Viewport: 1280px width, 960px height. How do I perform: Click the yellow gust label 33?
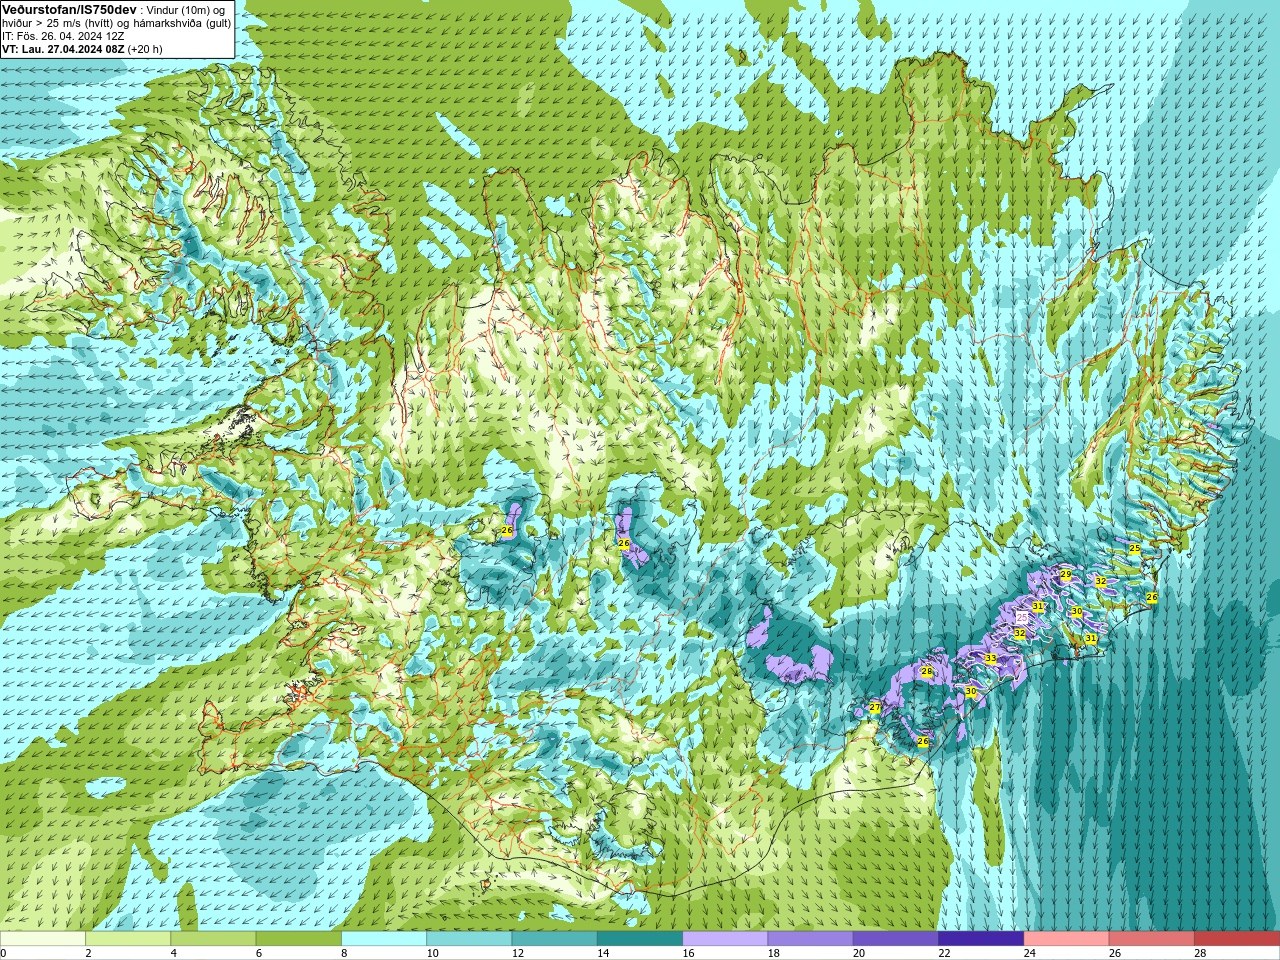(x=990, y=658)
